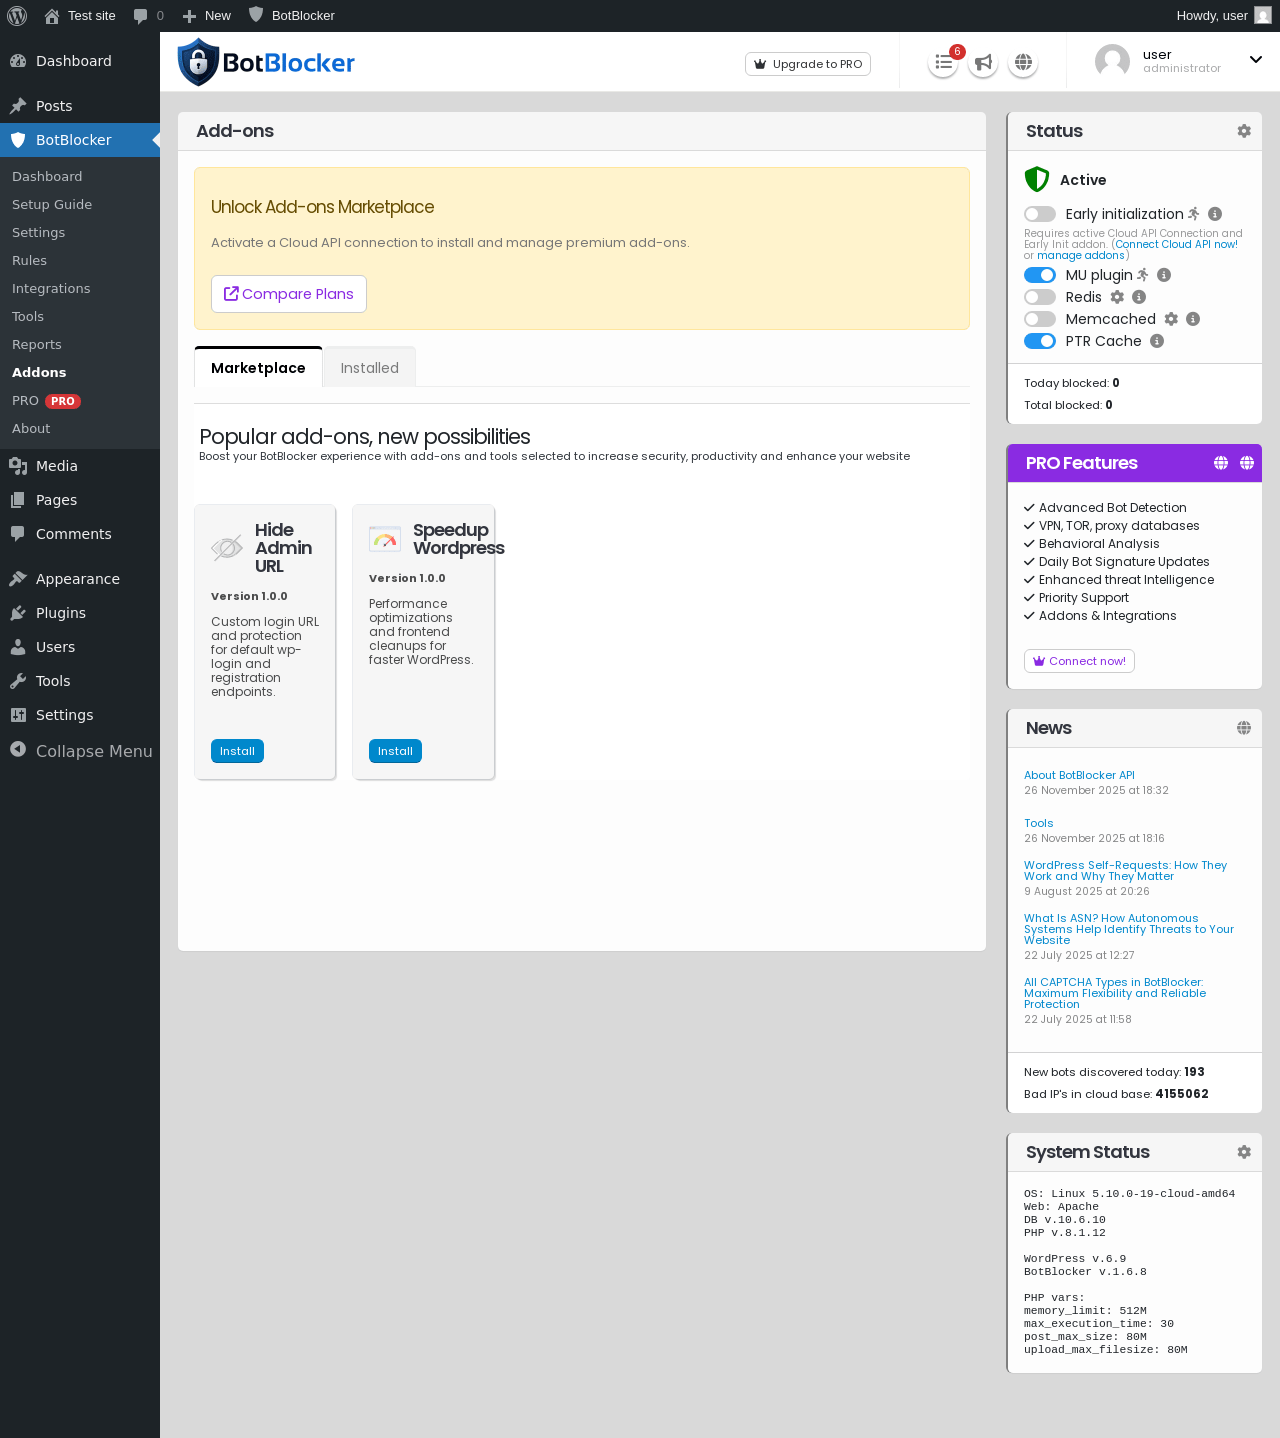
Task: Click the Upgrade to PRO button
Action: click(x=808, y=64)
